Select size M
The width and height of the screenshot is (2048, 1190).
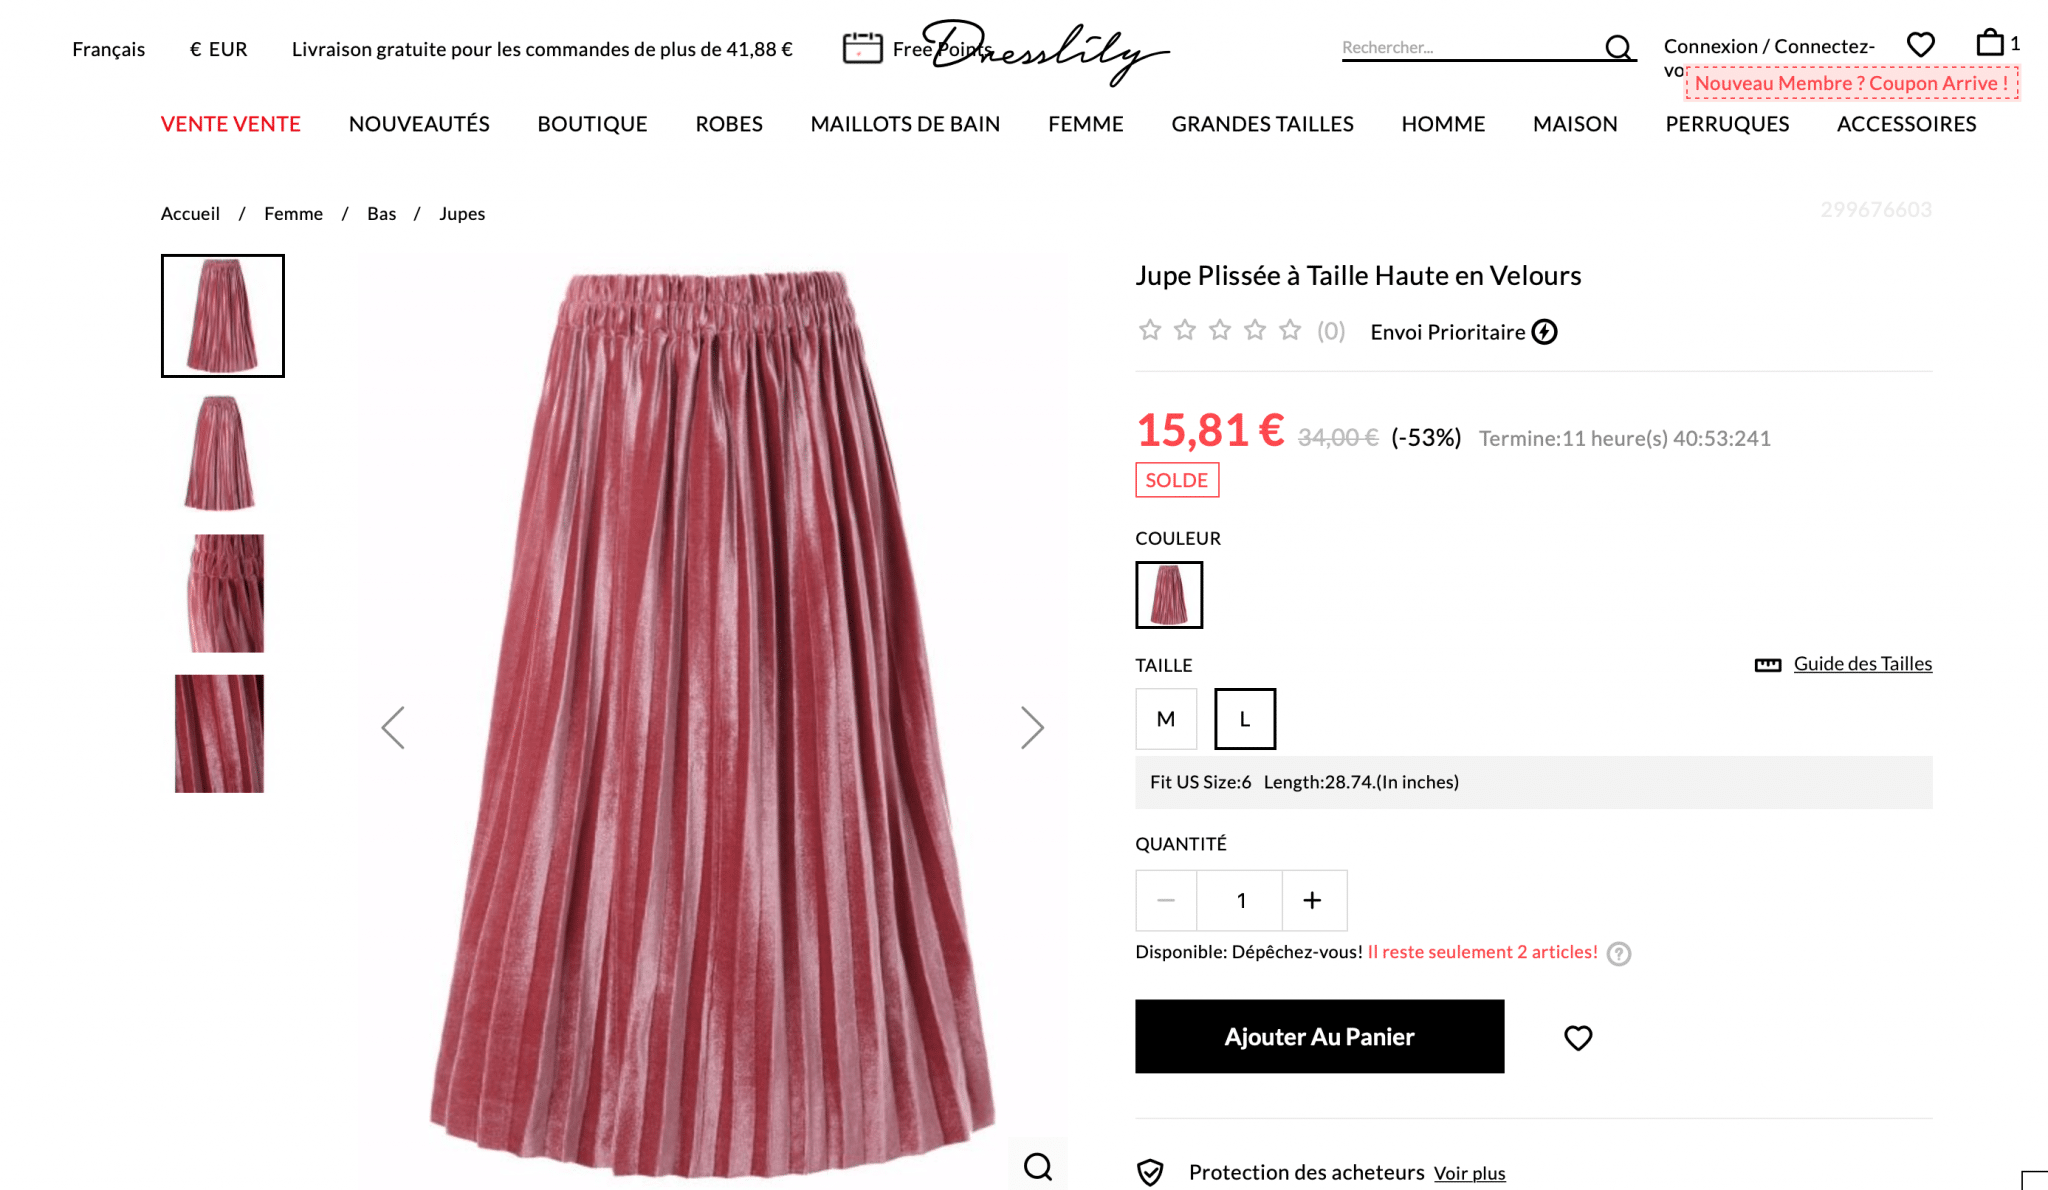tap(1166, 719)
